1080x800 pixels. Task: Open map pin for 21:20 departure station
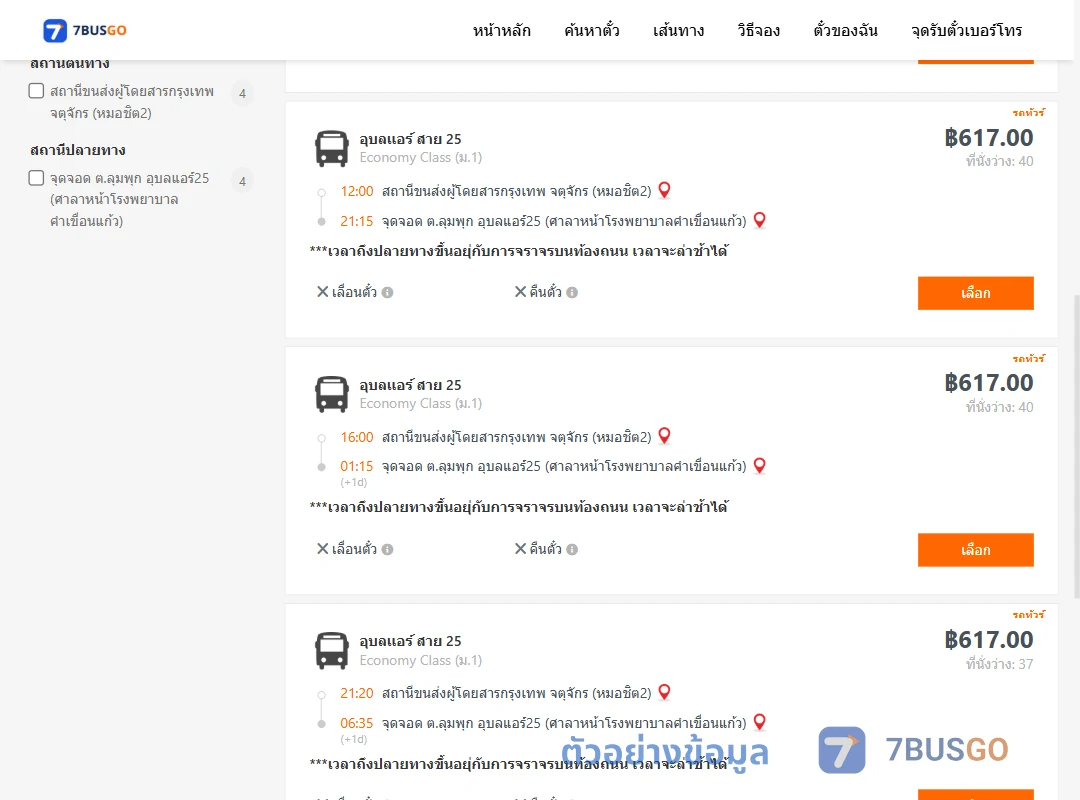[x=664, y=693]
